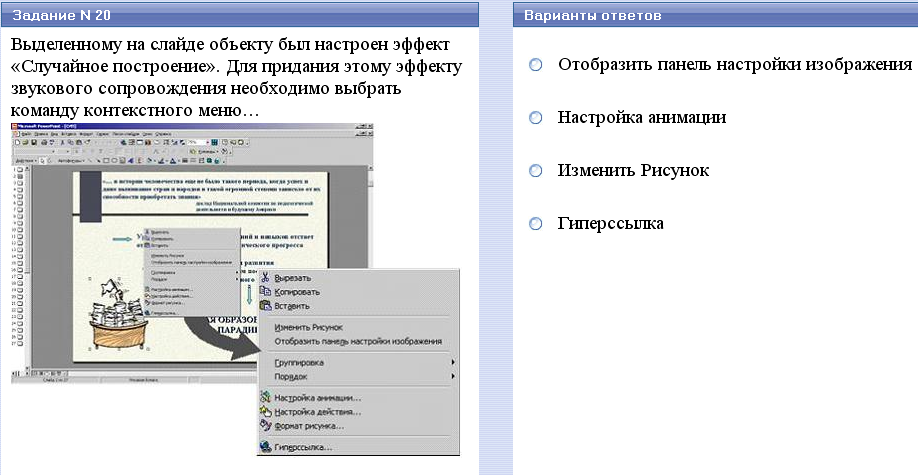The width and height of the screenshot is (918, 475).
Task: Click the icon beside 'Формат рисунка...'
Action: [x=265, y=426]
